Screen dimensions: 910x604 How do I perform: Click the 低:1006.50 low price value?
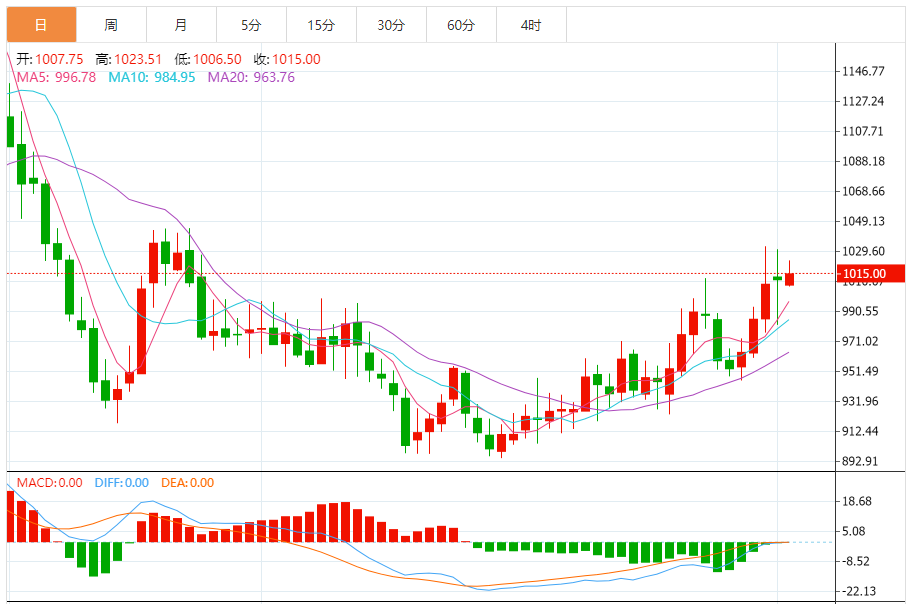208,59
